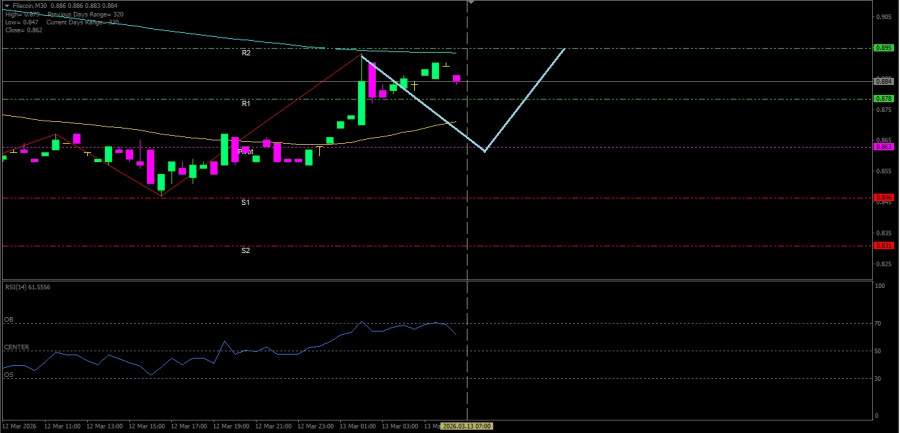Click the Close= 0.862 info text
Image resolution: width=900 pixels, height=433 pixels.
(x=24, y=30)
